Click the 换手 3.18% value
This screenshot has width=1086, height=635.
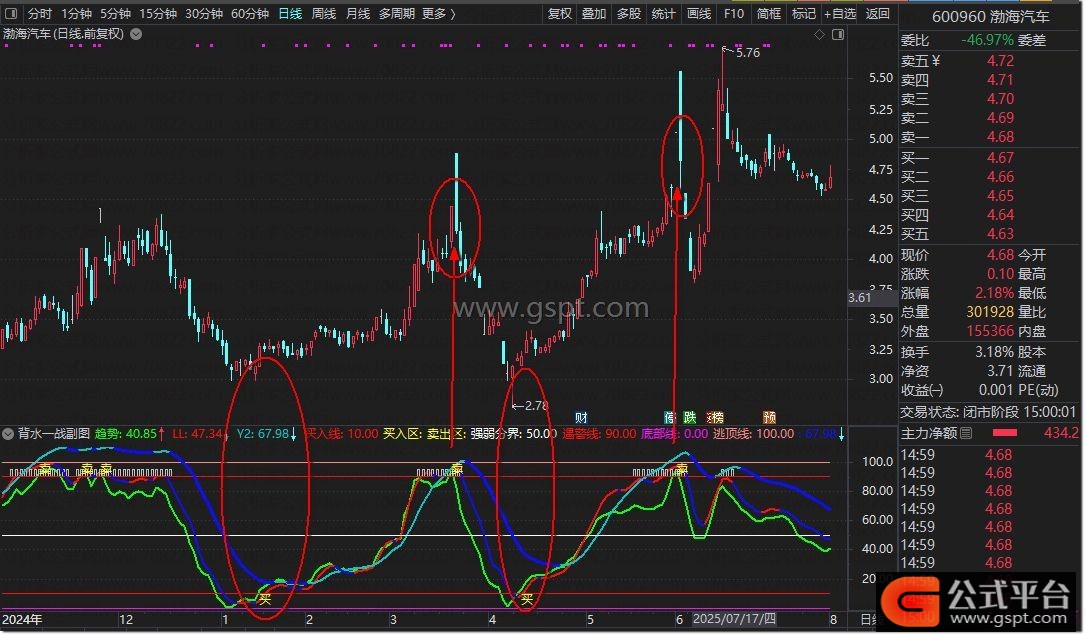[x=994, y=352]
